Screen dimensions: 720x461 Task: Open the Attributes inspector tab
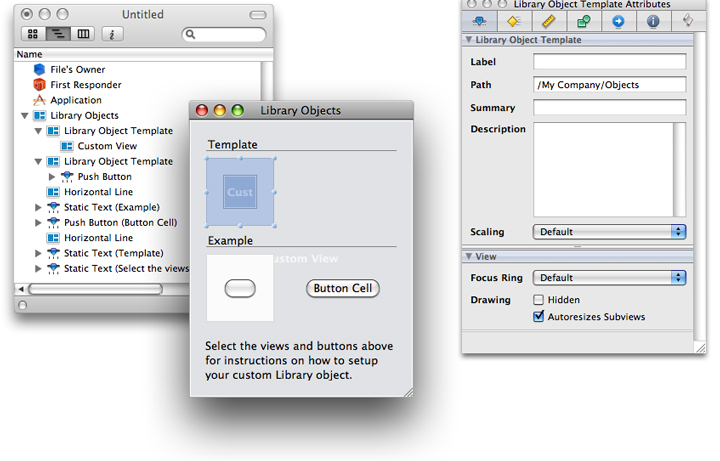coord(479,21)
